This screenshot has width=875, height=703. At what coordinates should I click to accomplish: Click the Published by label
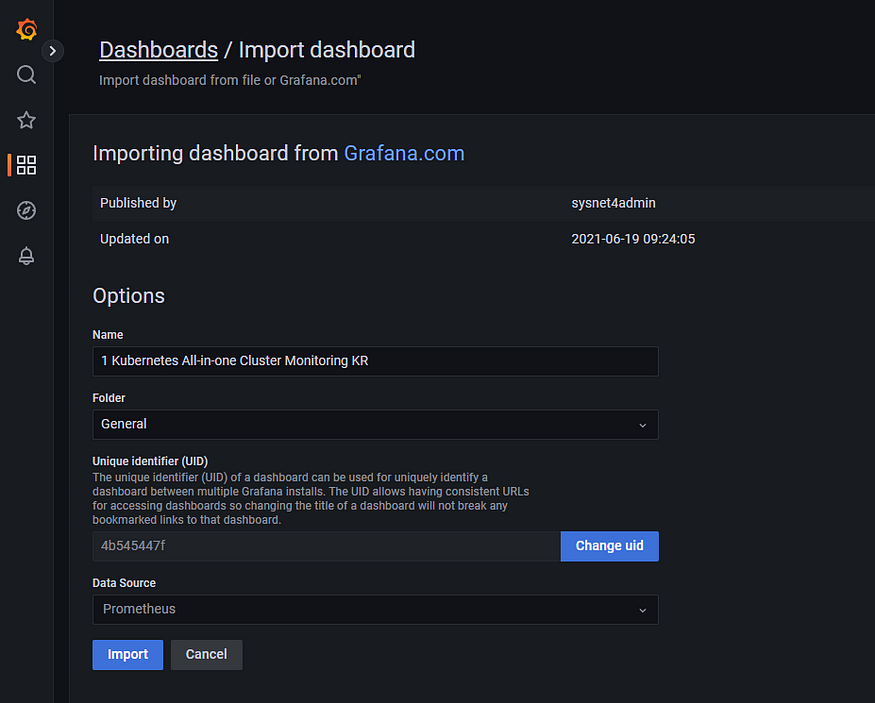click(138, 203)
